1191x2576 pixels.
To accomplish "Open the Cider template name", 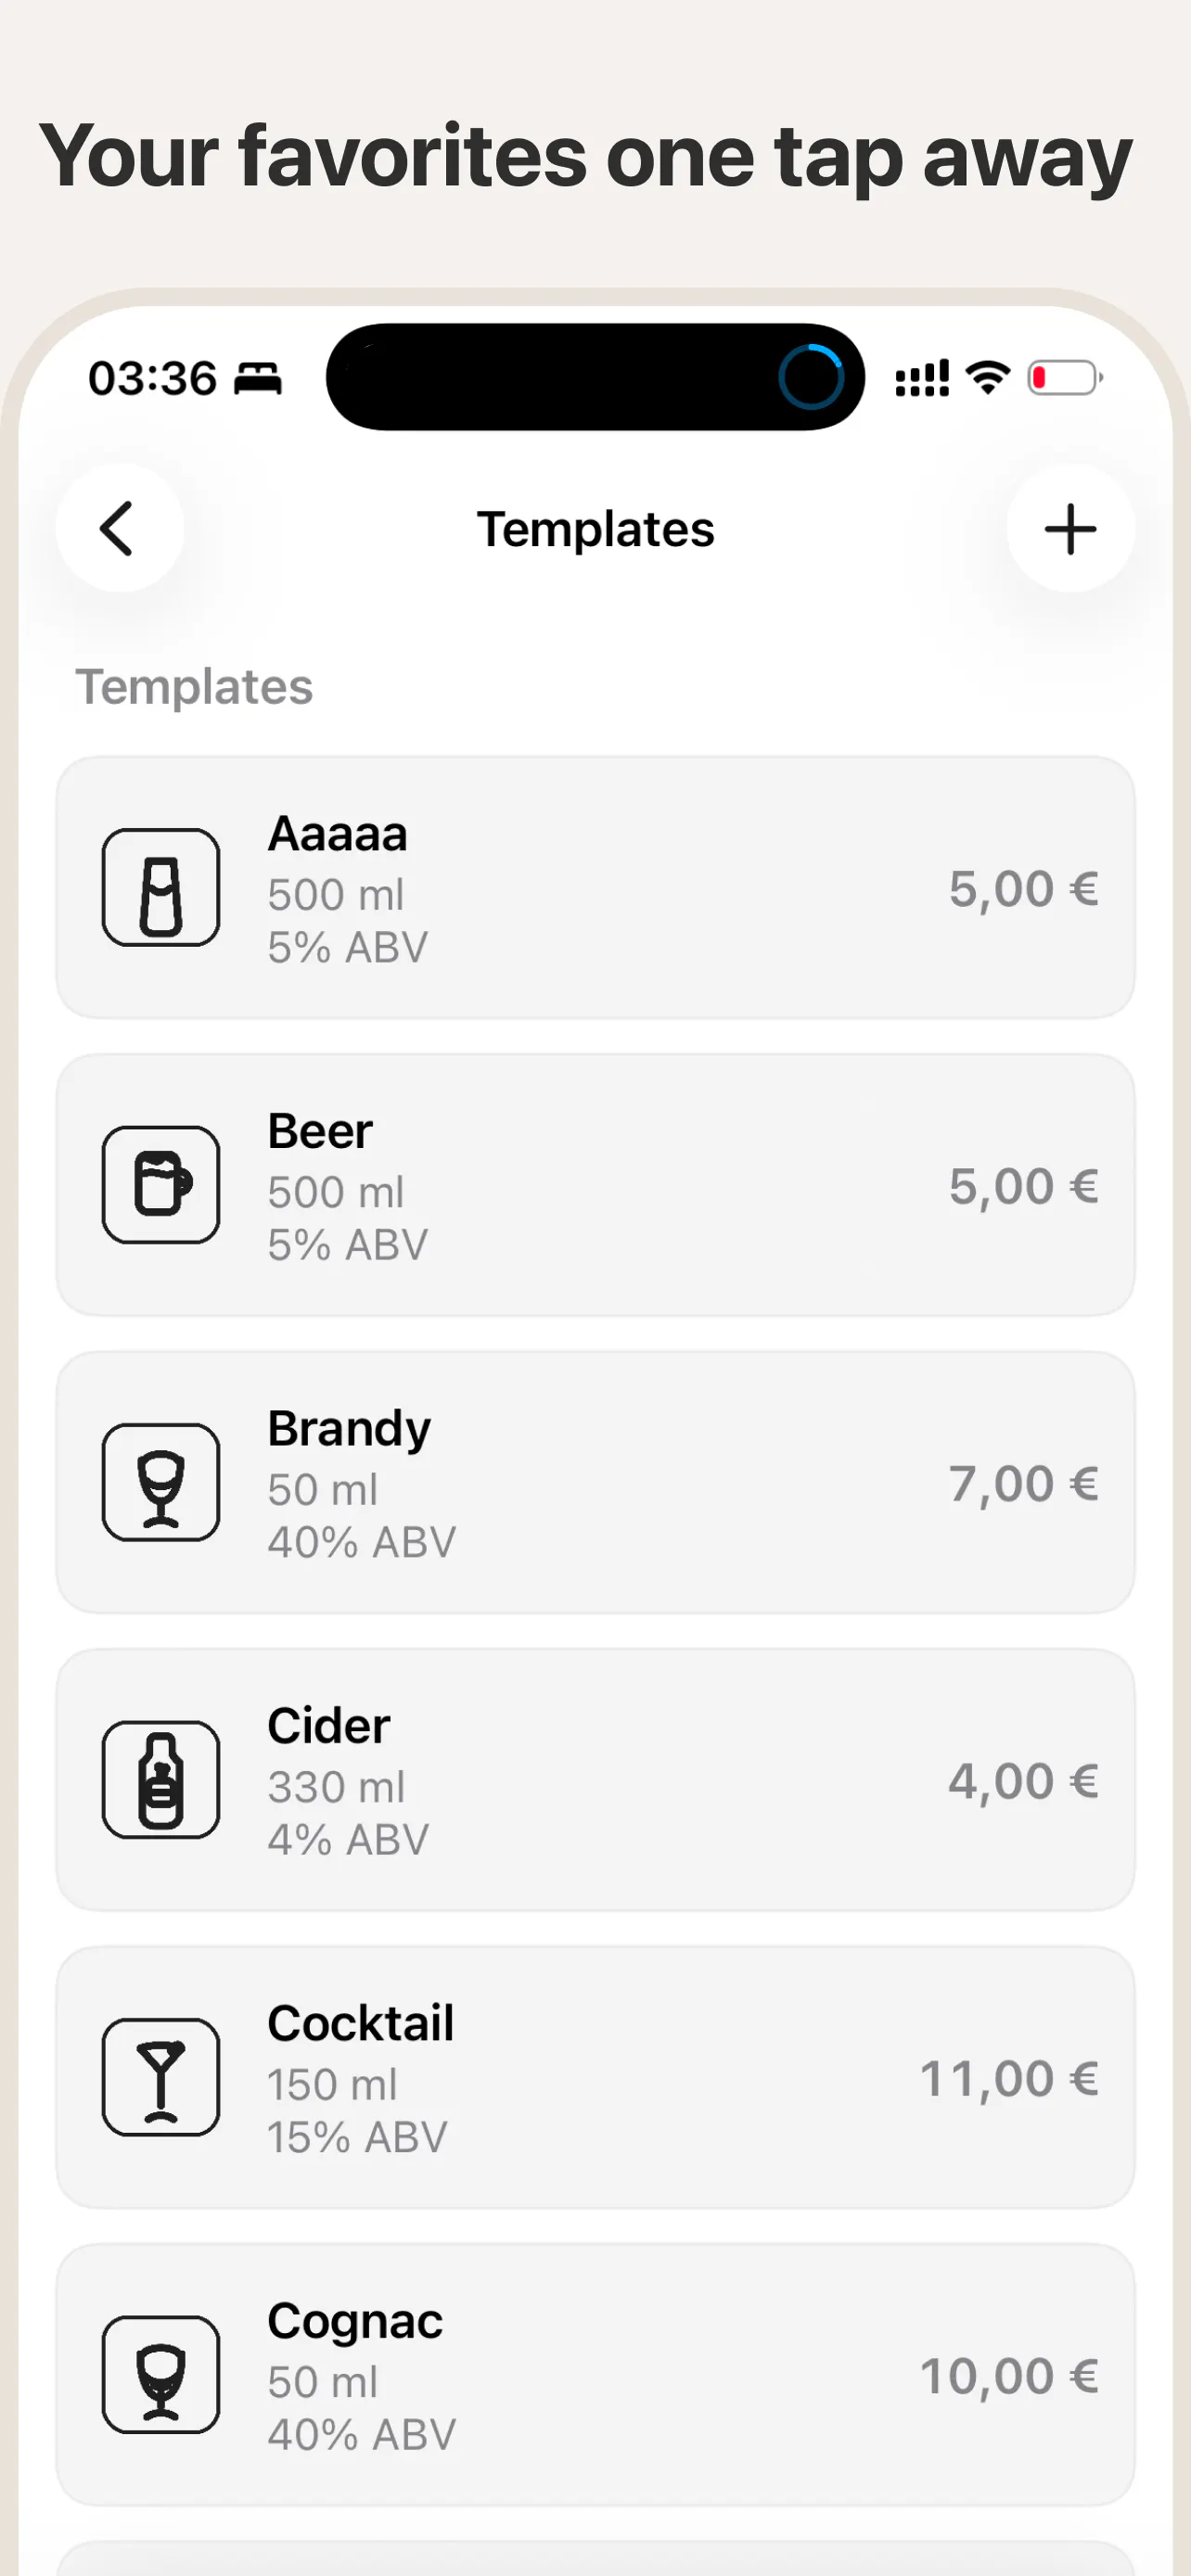I will coord(328,1726).
